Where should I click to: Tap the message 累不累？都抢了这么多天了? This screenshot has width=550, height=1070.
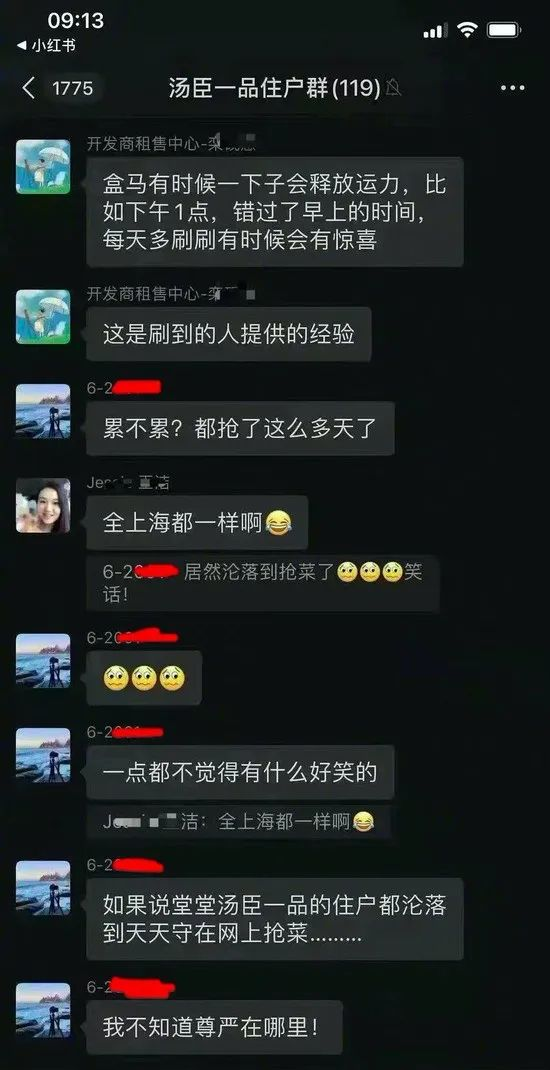[240, 428]
